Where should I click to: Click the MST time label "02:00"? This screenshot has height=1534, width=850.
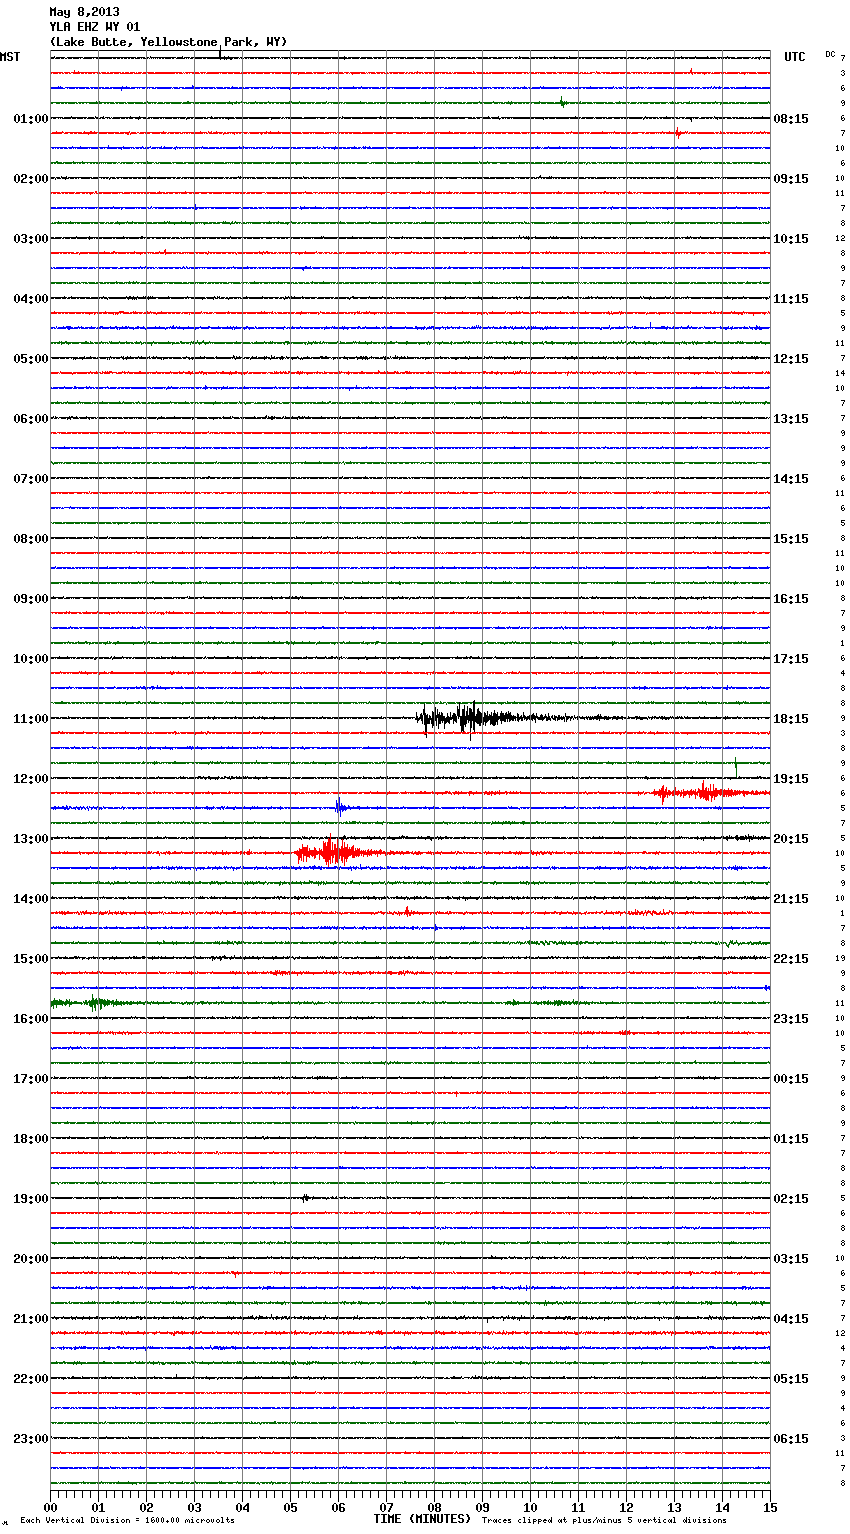[x=31, y=179]
